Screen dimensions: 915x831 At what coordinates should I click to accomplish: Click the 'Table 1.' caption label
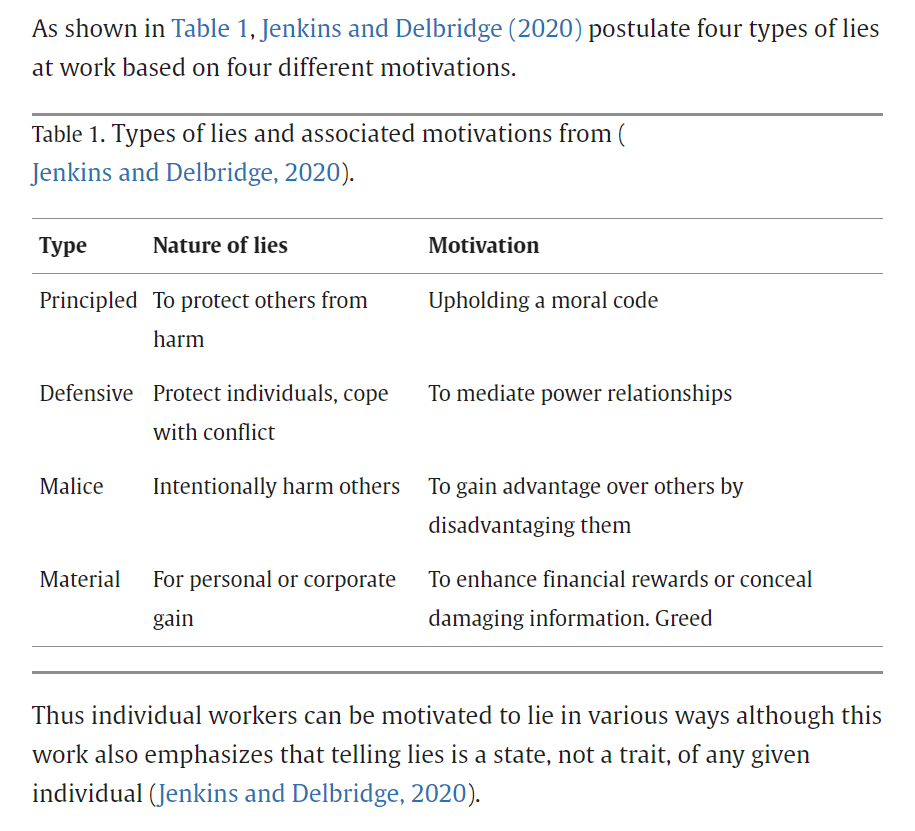click(68, 135)
